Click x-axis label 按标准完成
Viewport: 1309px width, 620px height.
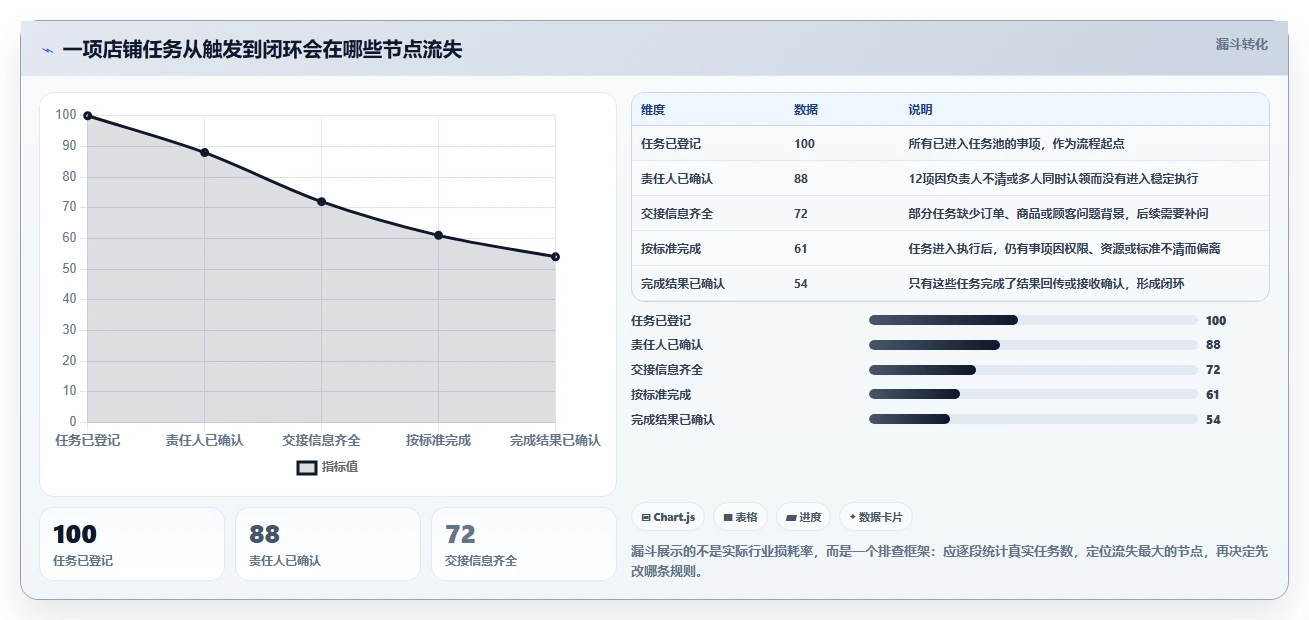coord(438,440)
